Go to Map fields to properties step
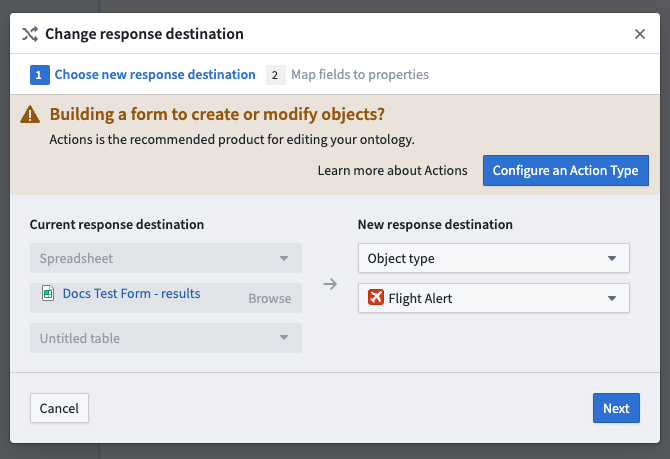Screen dimensions: 670x459 tap(360, 74)
